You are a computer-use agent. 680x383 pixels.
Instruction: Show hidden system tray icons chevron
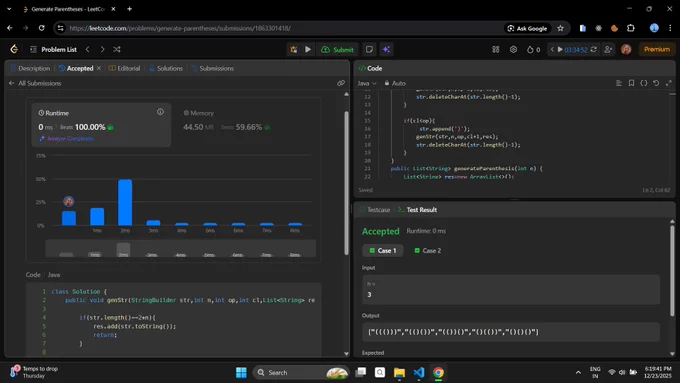pyautogui.click(x=578, y=373)
